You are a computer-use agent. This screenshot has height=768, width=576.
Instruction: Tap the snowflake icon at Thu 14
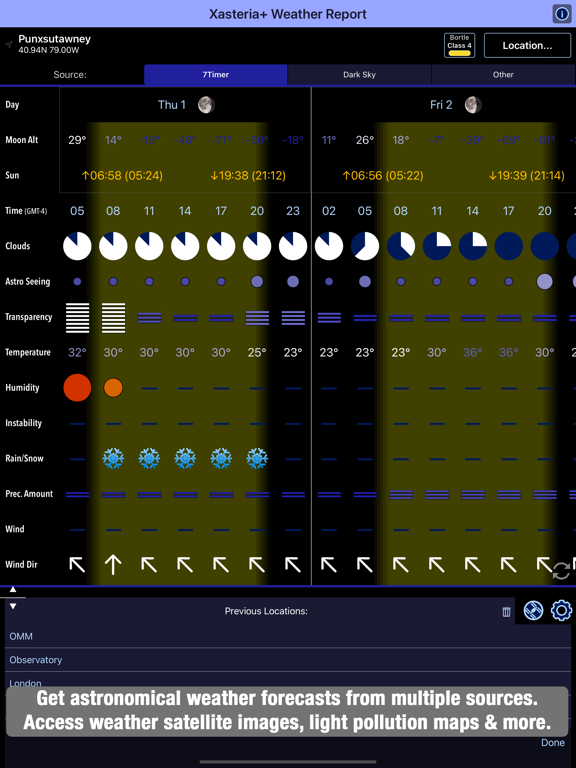click(185, 458)
